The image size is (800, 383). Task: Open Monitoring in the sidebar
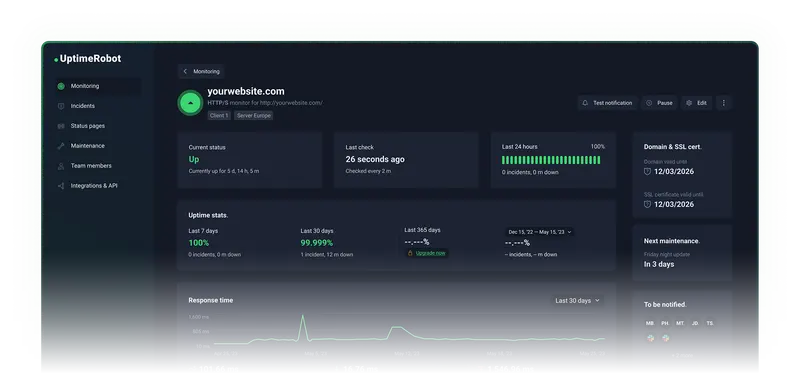97,86
